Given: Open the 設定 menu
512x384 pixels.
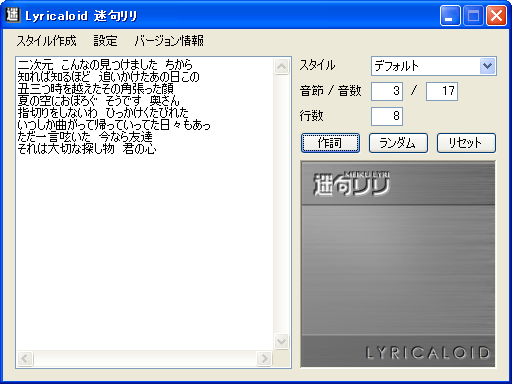Looking at the screenshot, I should click(x=105, y=41).
